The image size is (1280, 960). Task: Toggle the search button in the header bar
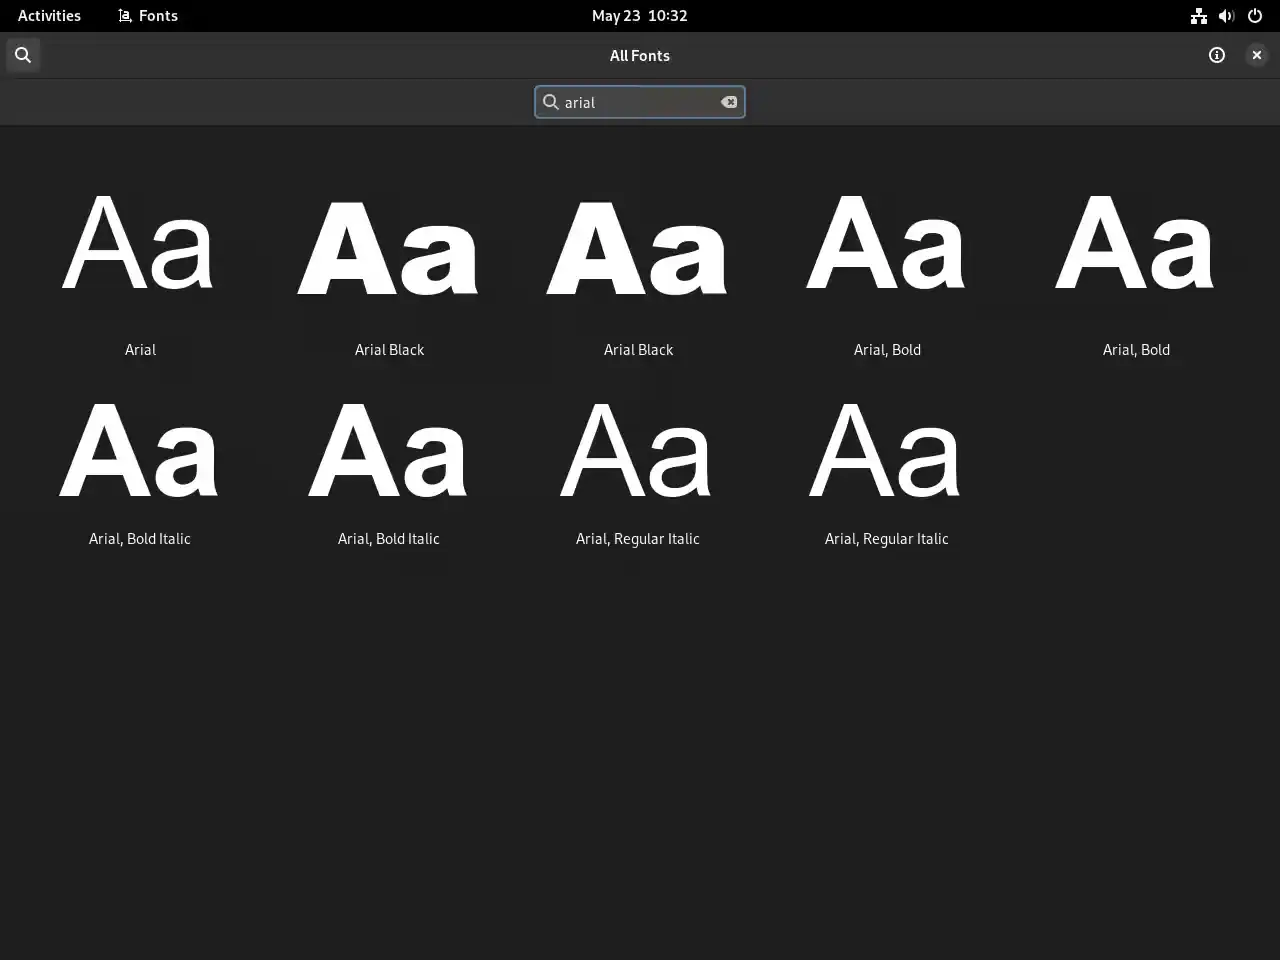pos(23,55)
